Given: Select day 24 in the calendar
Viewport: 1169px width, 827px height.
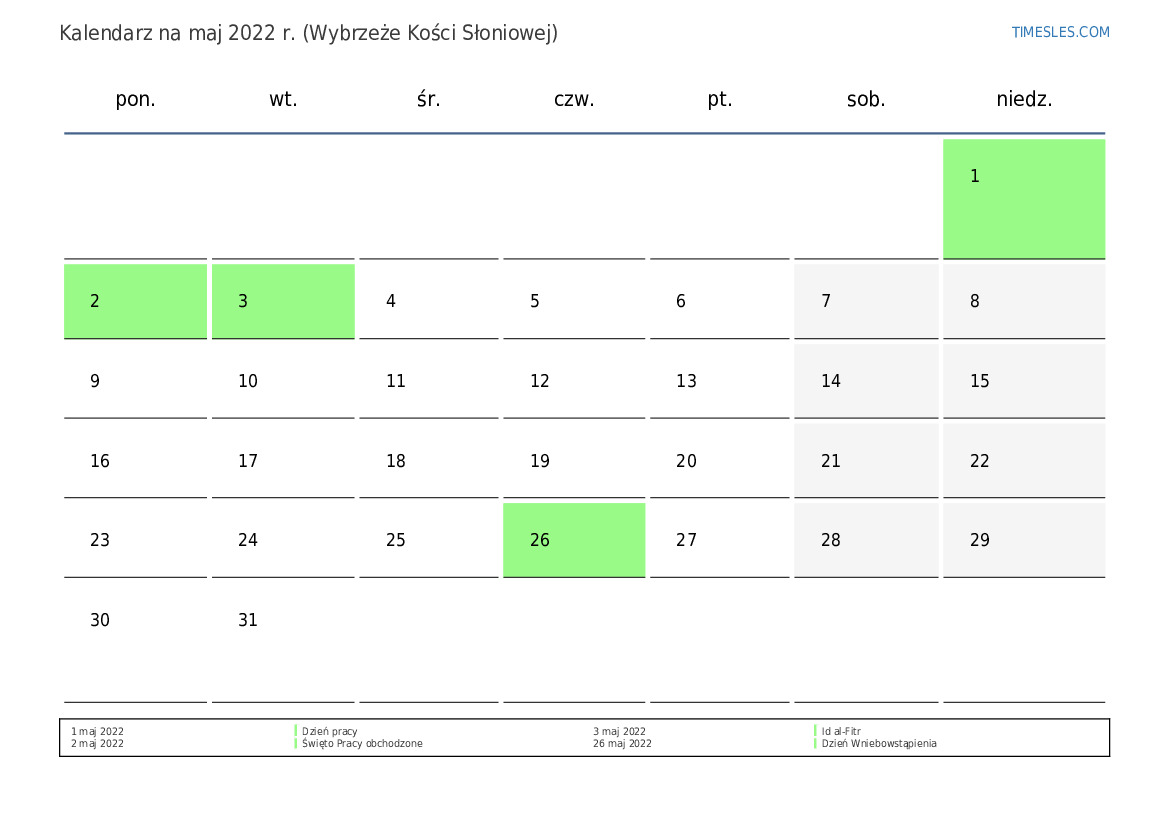Looking at the screenshot, I should click(283, 540).
